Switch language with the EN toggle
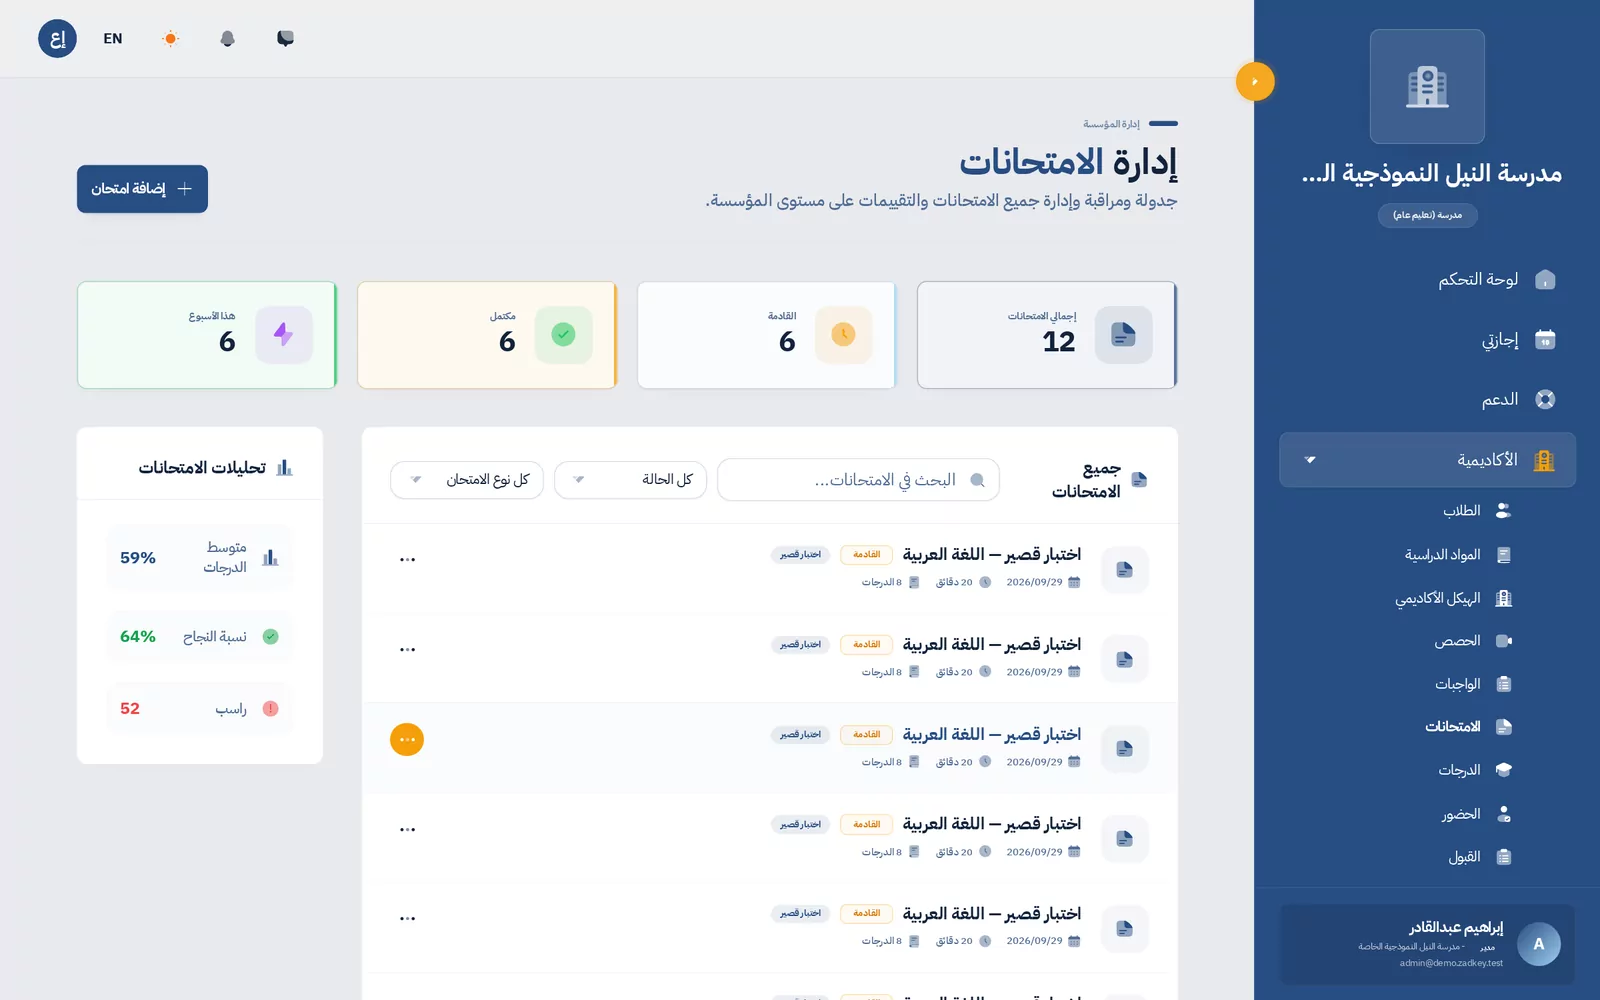Image resolution: width=1600 pixels, height=1000 pixels. pos(113,39)
